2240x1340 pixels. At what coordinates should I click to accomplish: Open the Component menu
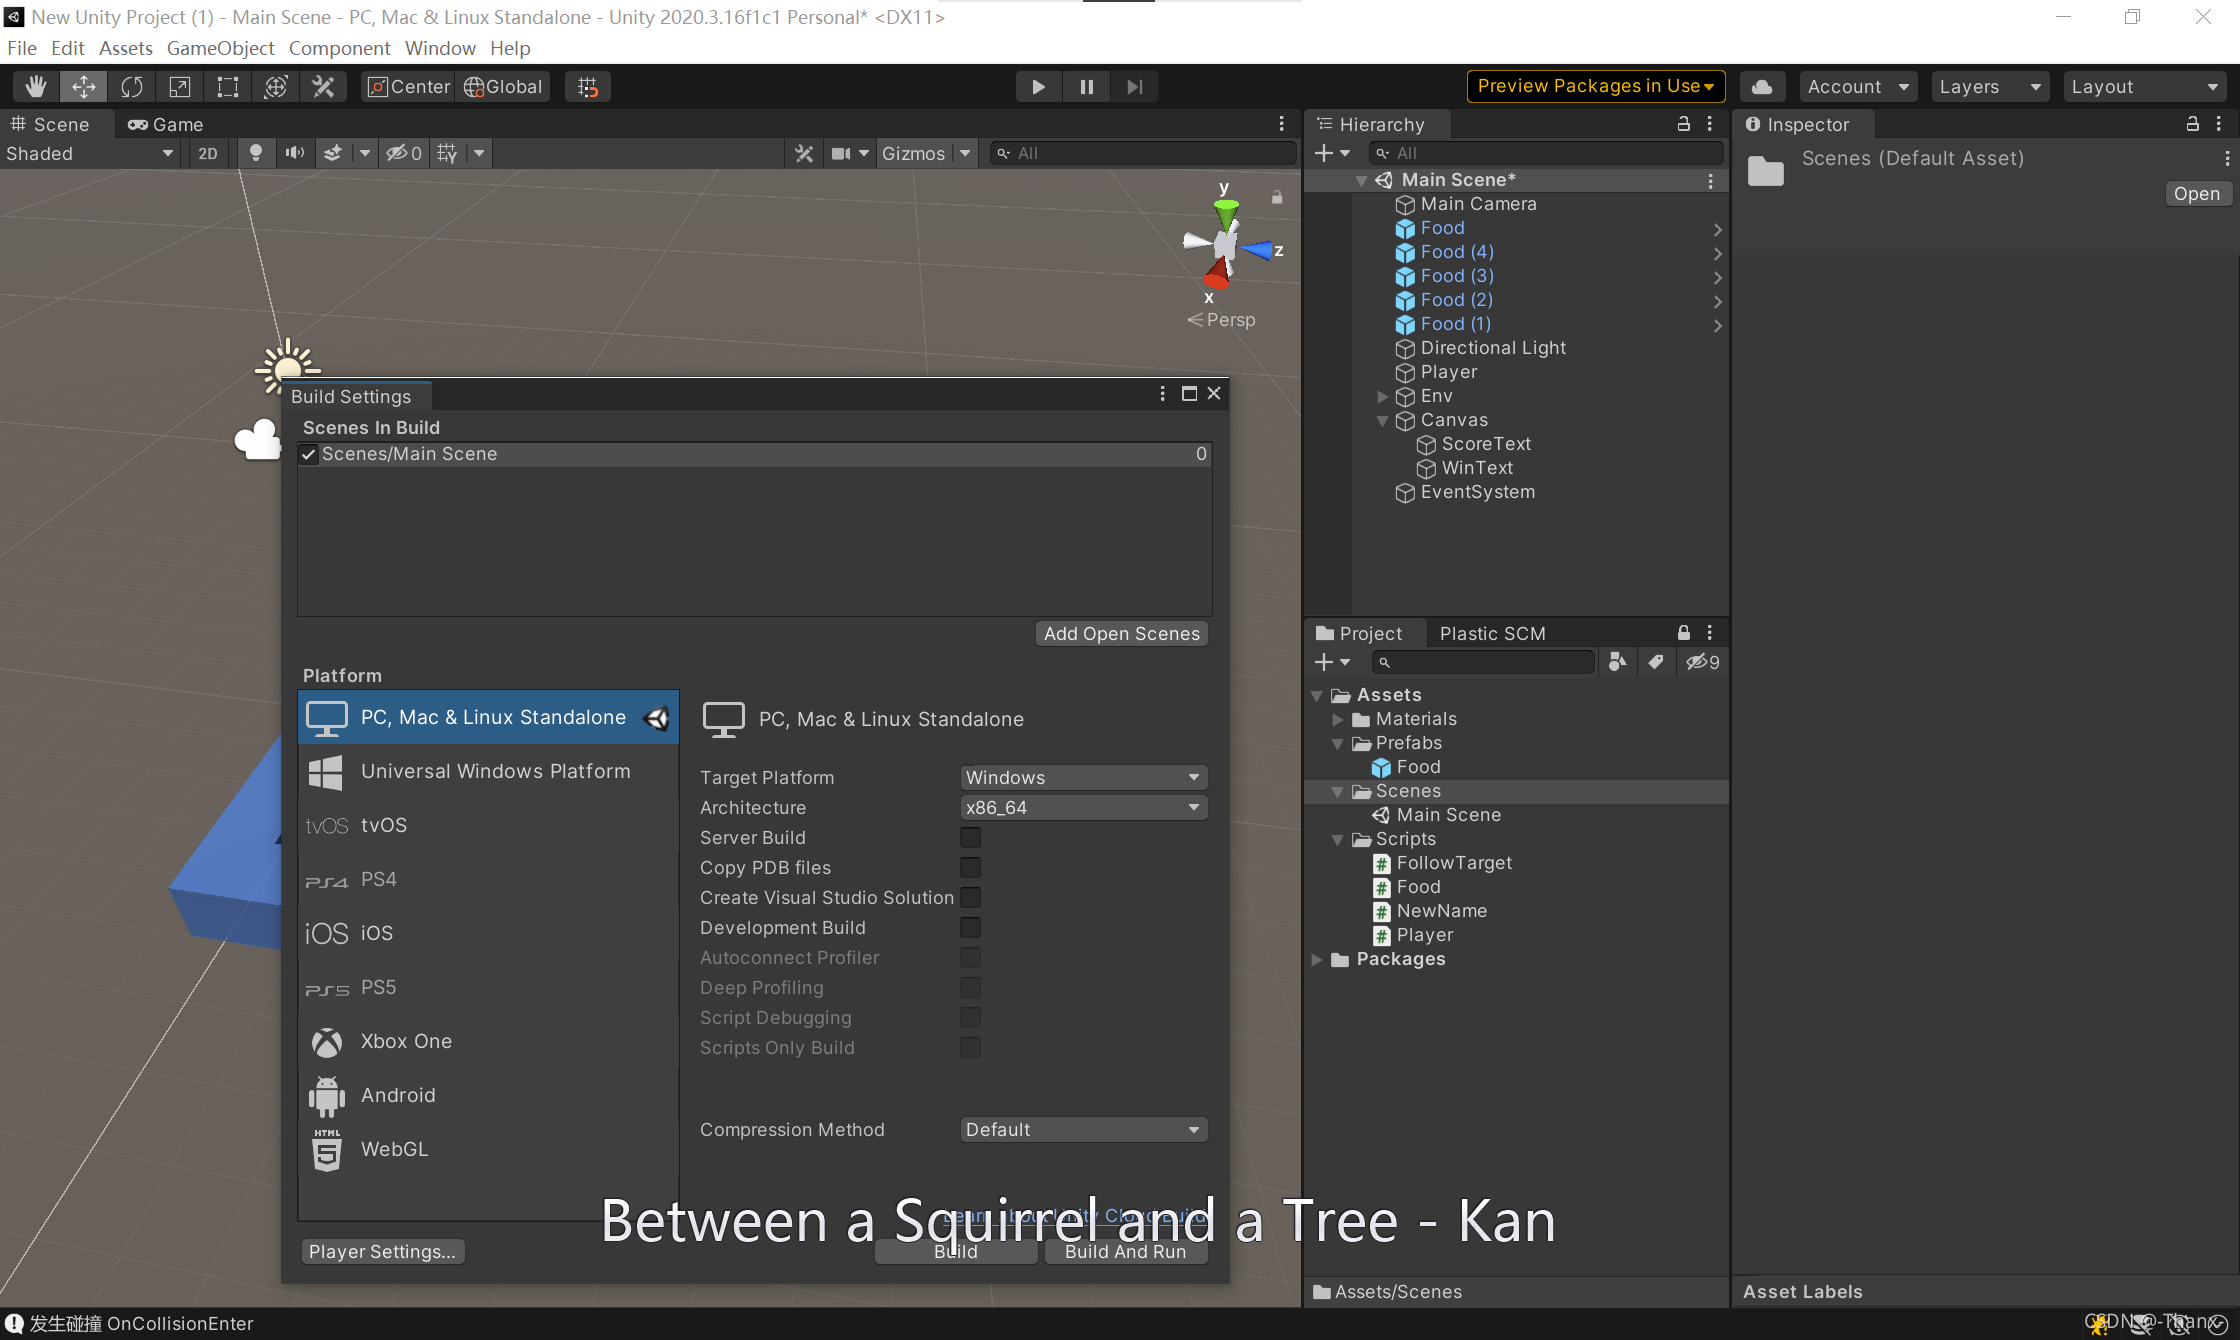click(339, 48)
